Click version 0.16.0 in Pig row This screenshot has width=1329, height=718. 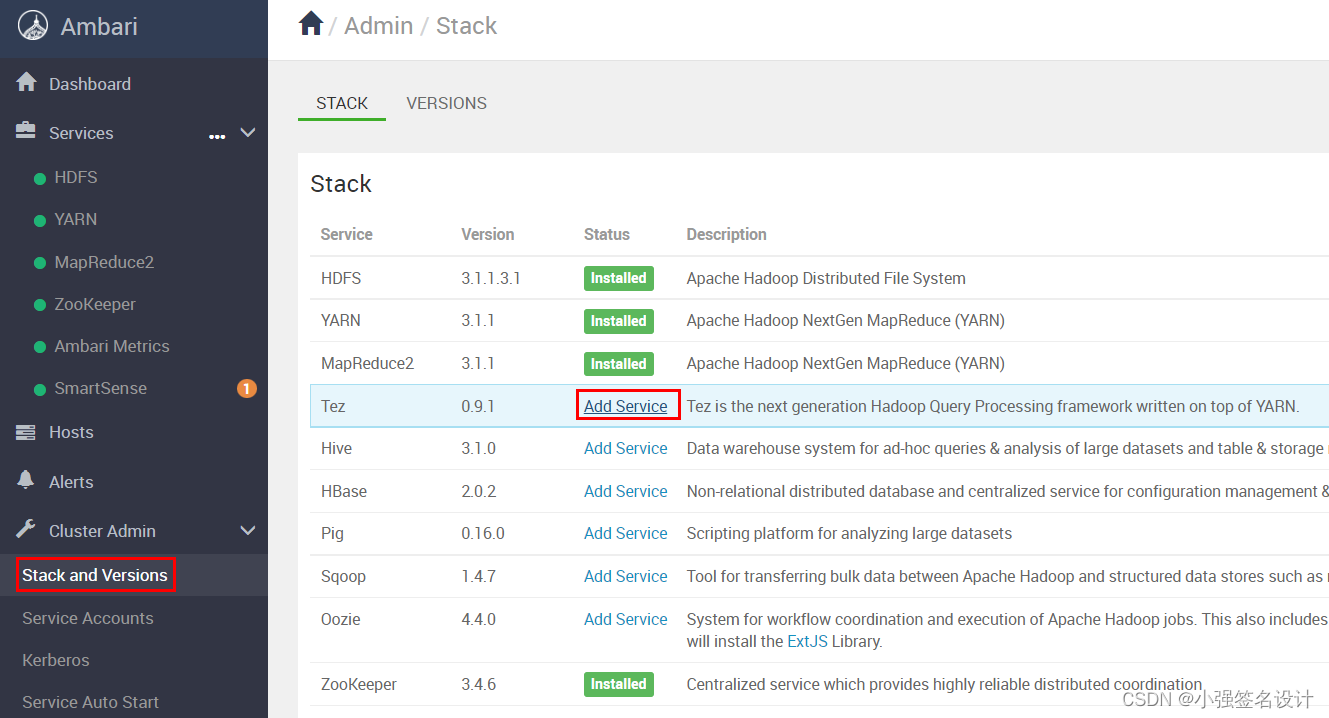[483, 533]
